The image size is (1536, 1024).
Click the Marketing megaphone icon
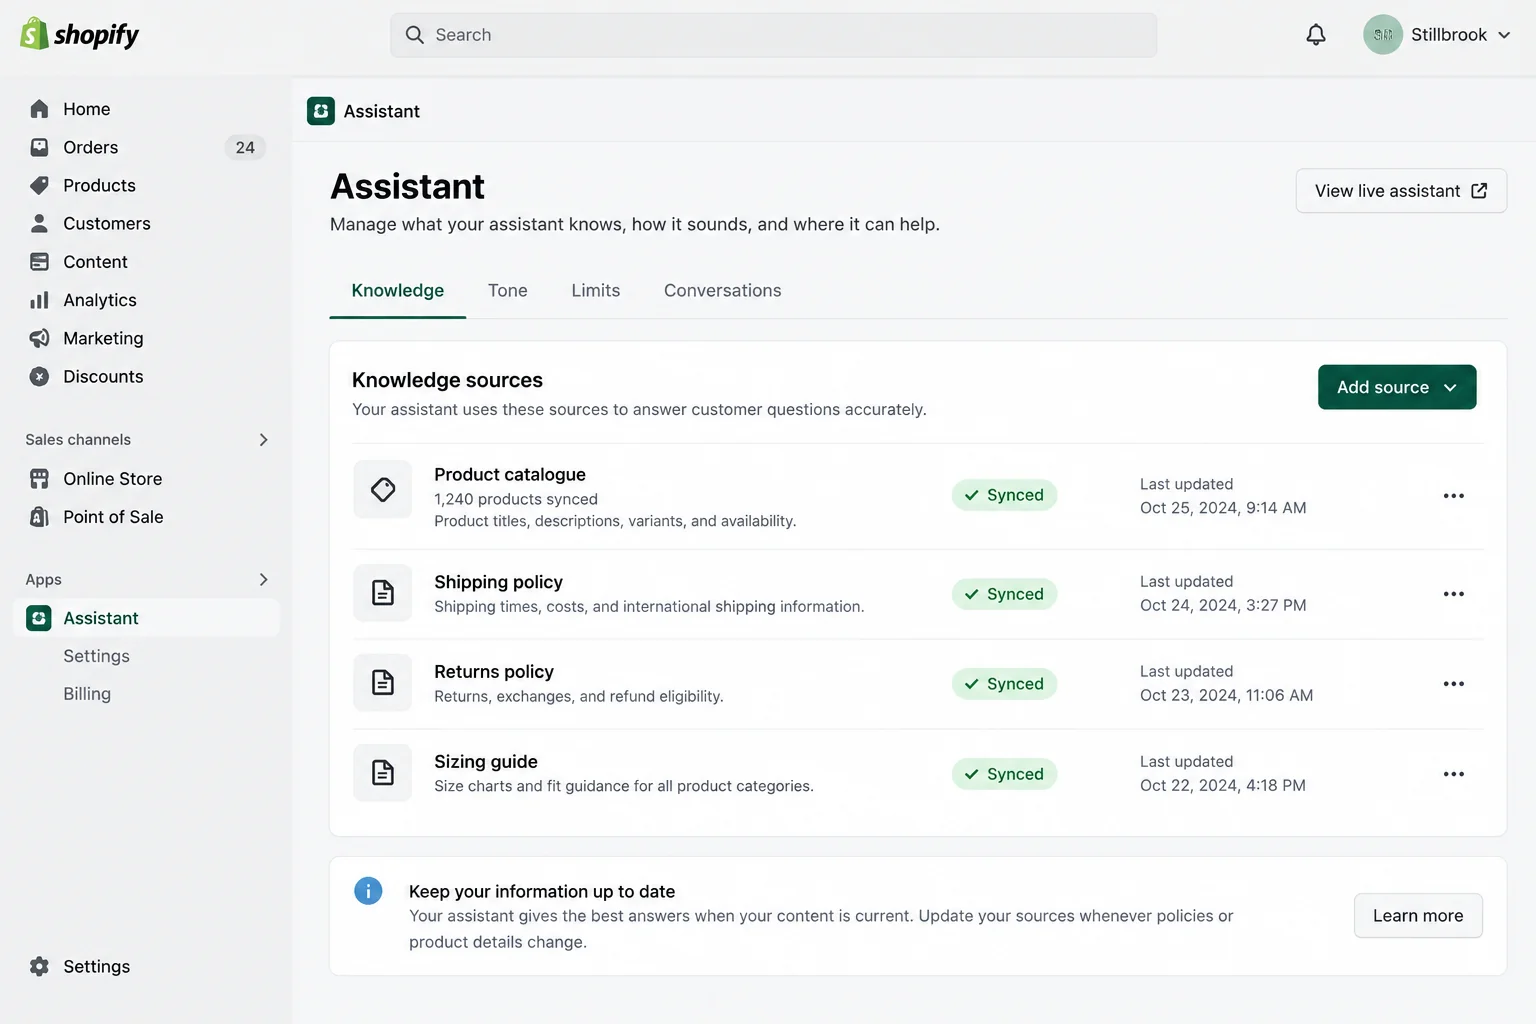39,338
